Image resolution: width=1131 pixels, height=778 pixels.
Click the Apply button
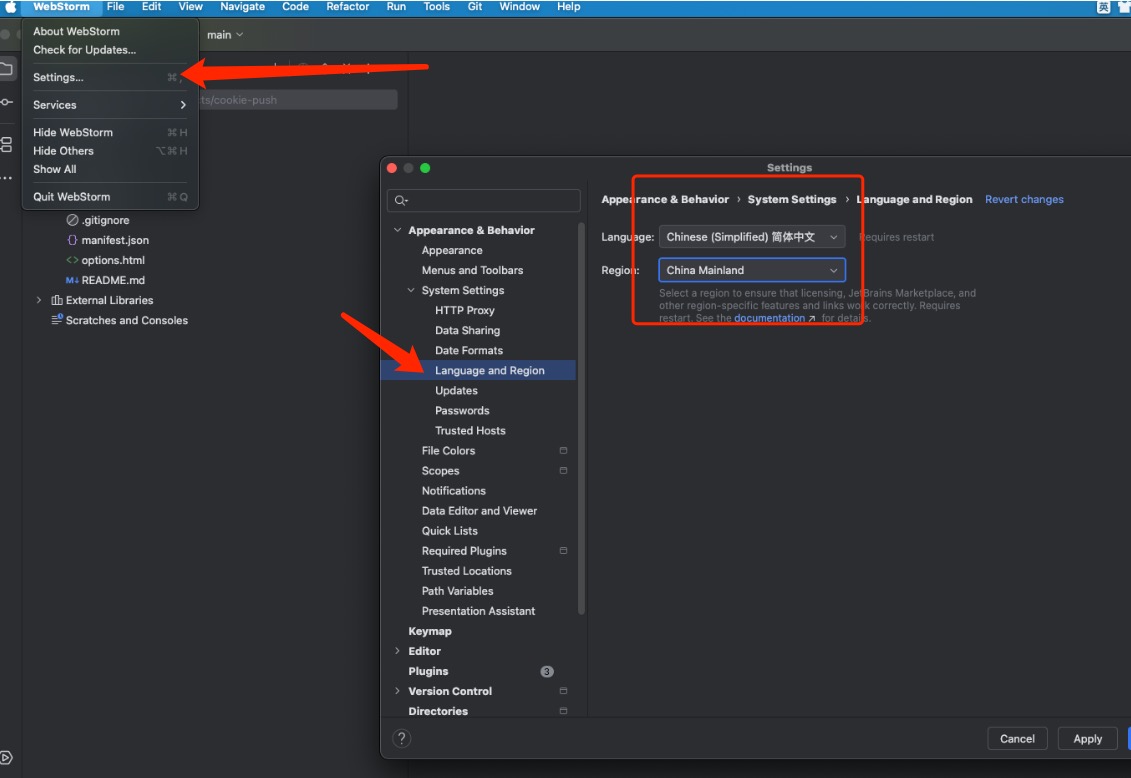[x=1087, y=739]
